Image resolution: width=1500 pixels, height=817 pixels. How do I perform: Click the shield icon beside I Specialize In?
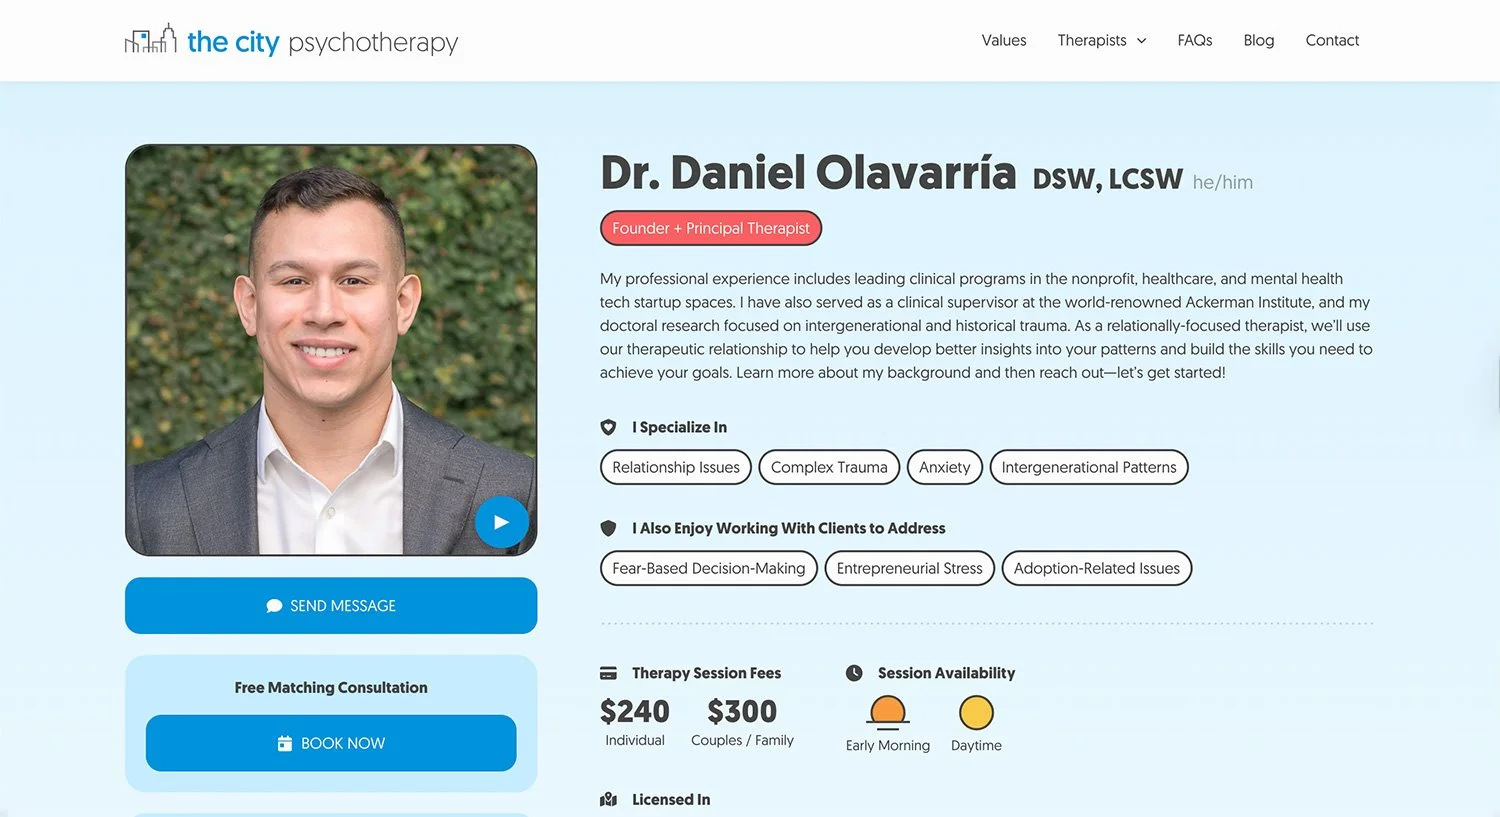click(x=608, y=427)
